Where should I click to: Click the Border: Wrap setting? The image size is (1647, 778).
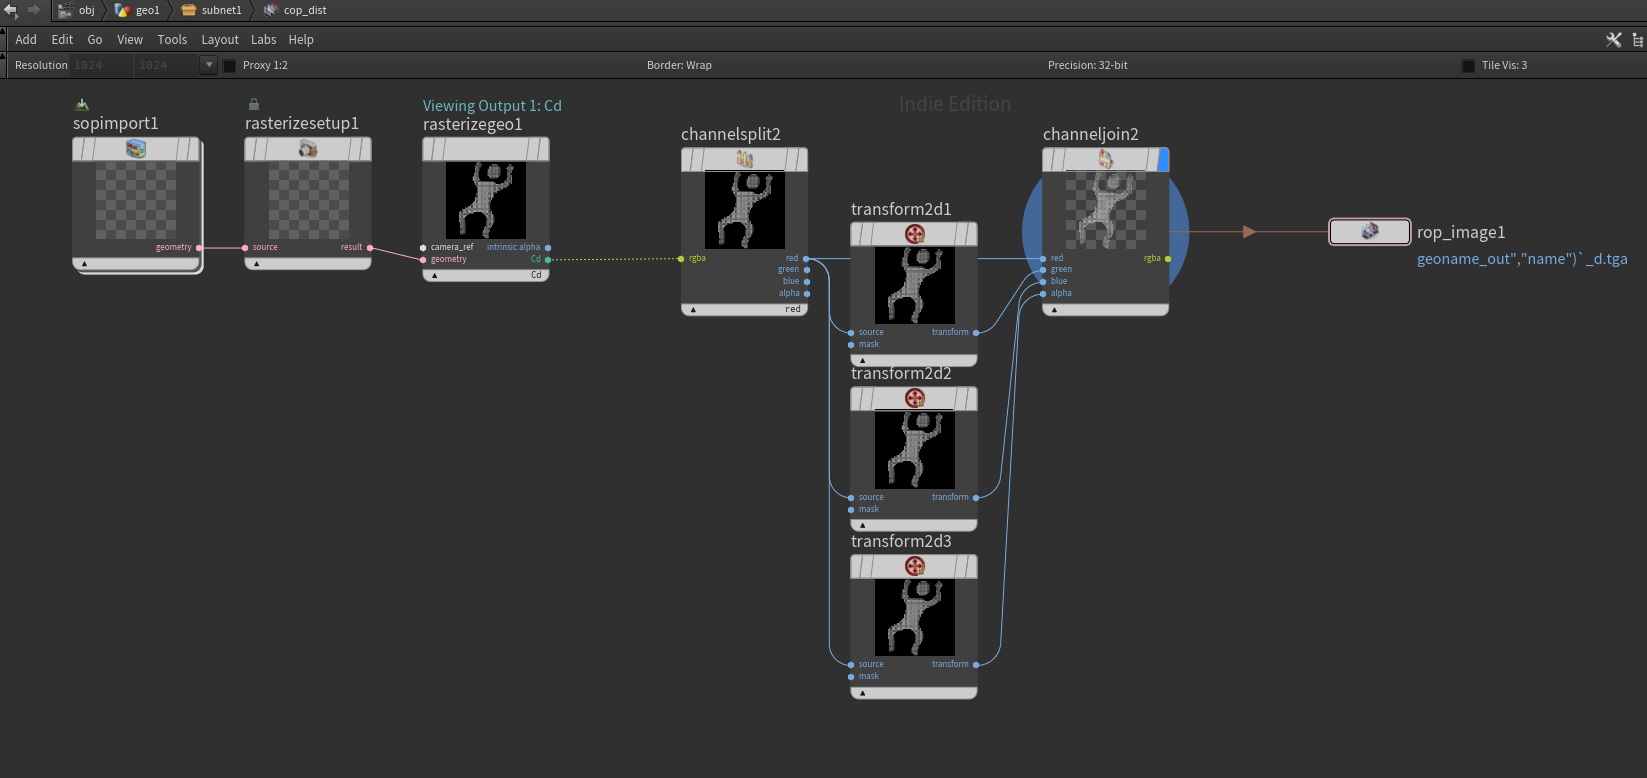[679, 66]
